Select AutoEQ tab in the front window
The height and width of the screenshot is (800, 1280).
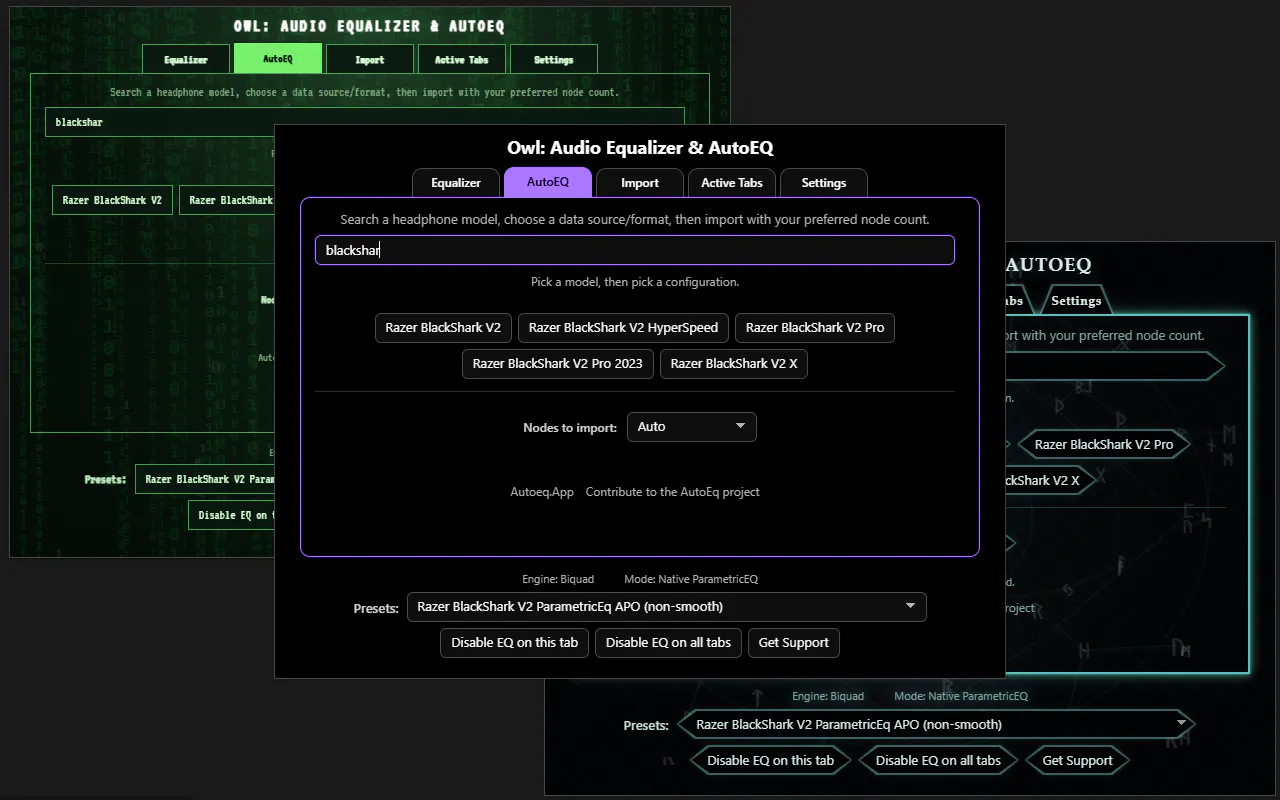pos(548,183)
